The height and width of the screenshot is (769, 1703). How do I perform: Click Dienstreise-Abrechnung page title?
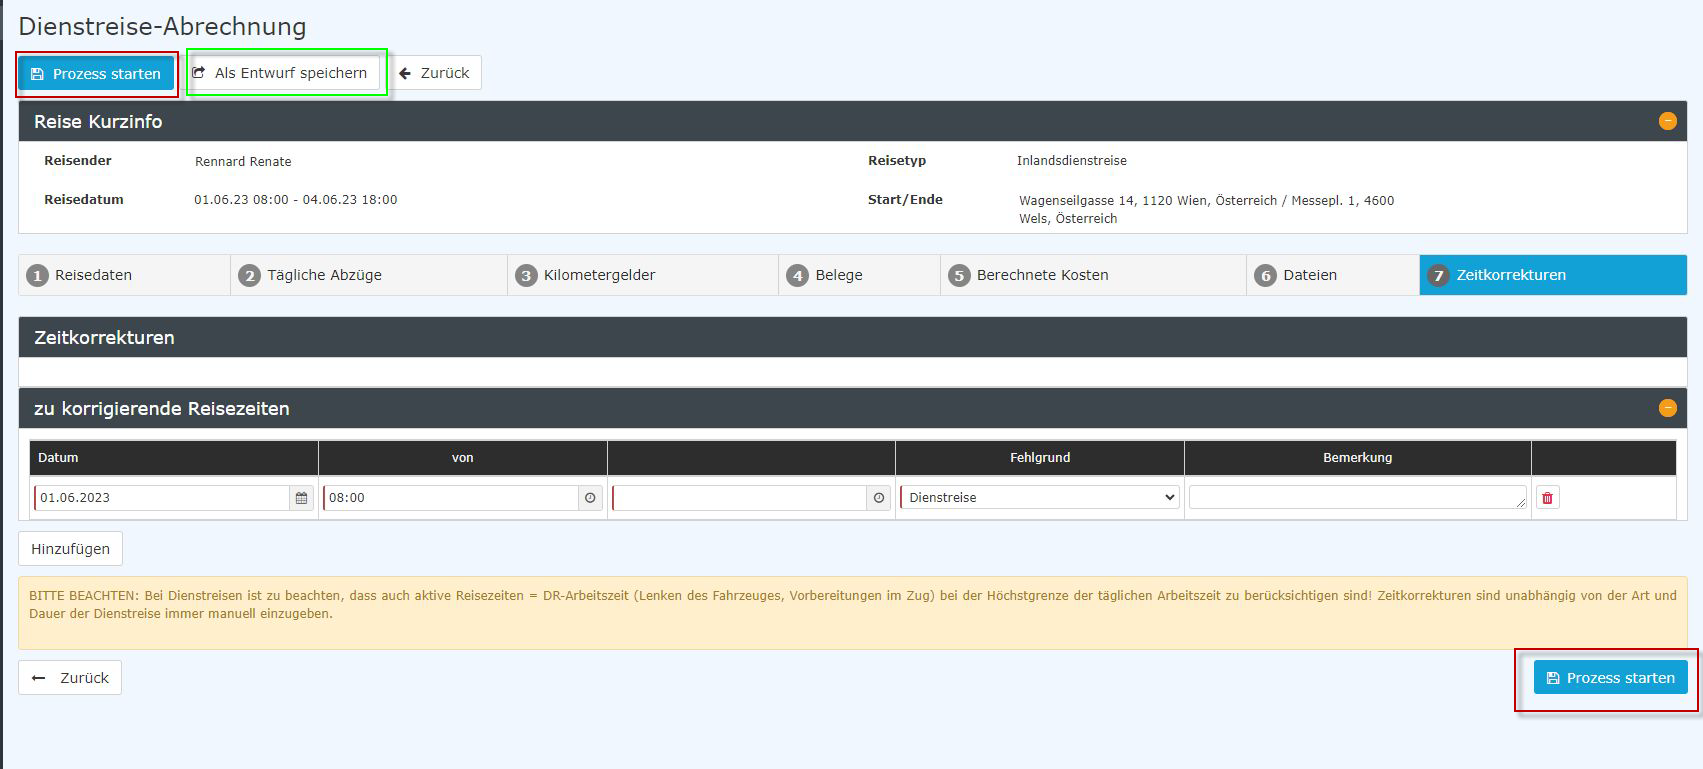[x=162, y=26]
